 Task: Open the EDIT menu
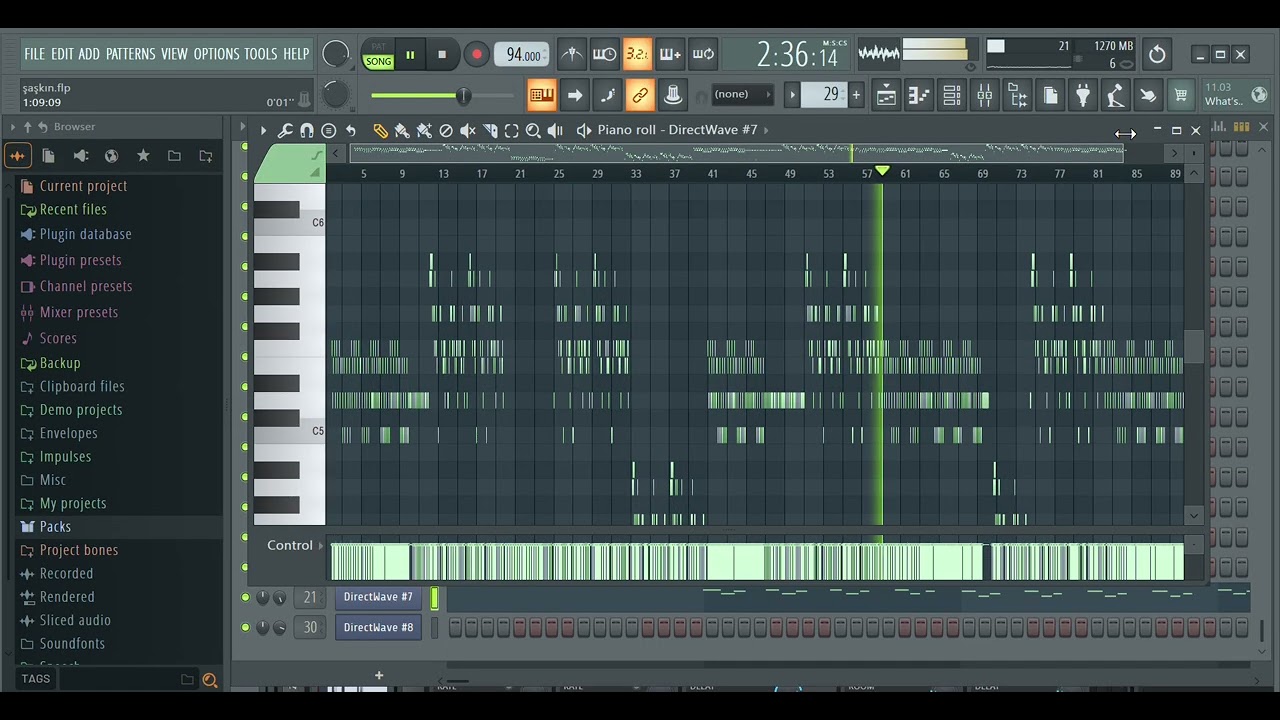(62, 54)
